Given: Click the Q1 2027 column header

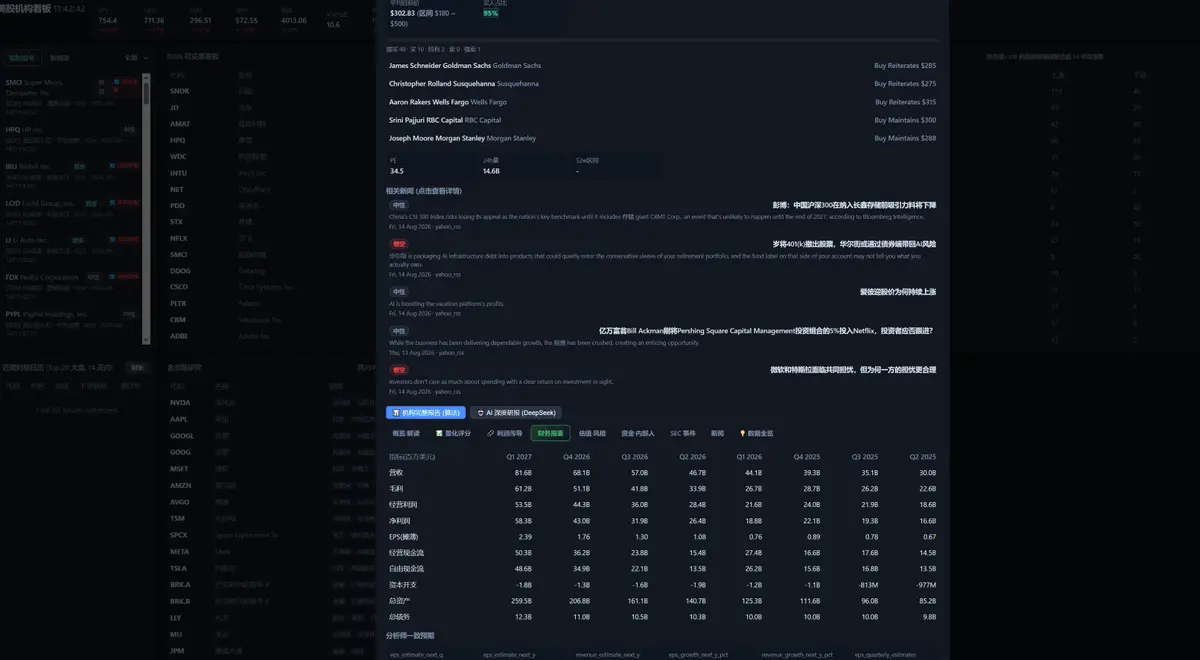Looking at the screenshot, I should point(519,456).
